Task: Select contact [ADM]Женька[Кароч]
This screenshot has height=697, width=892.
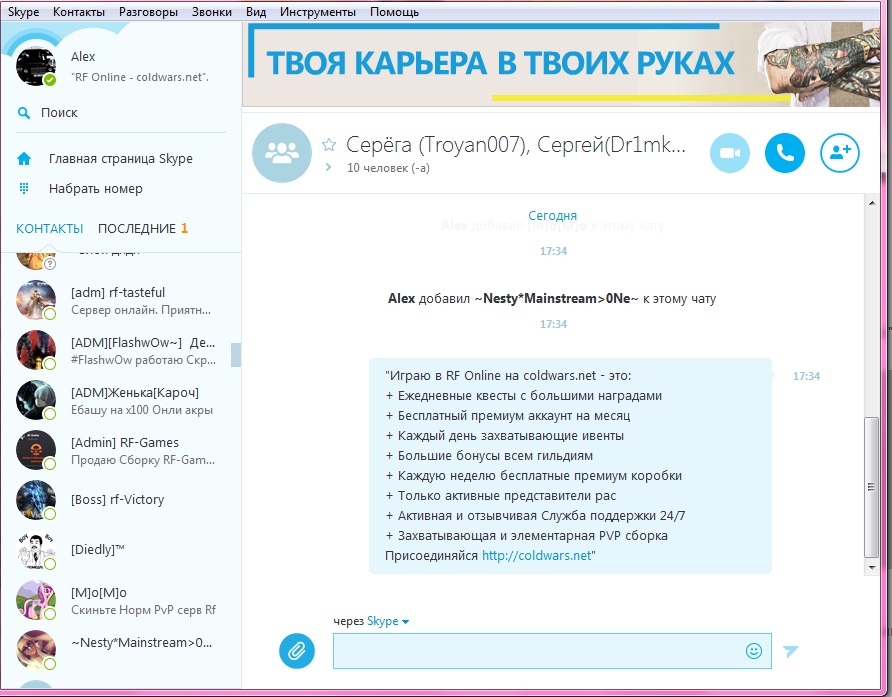Action: pos(121,401)
